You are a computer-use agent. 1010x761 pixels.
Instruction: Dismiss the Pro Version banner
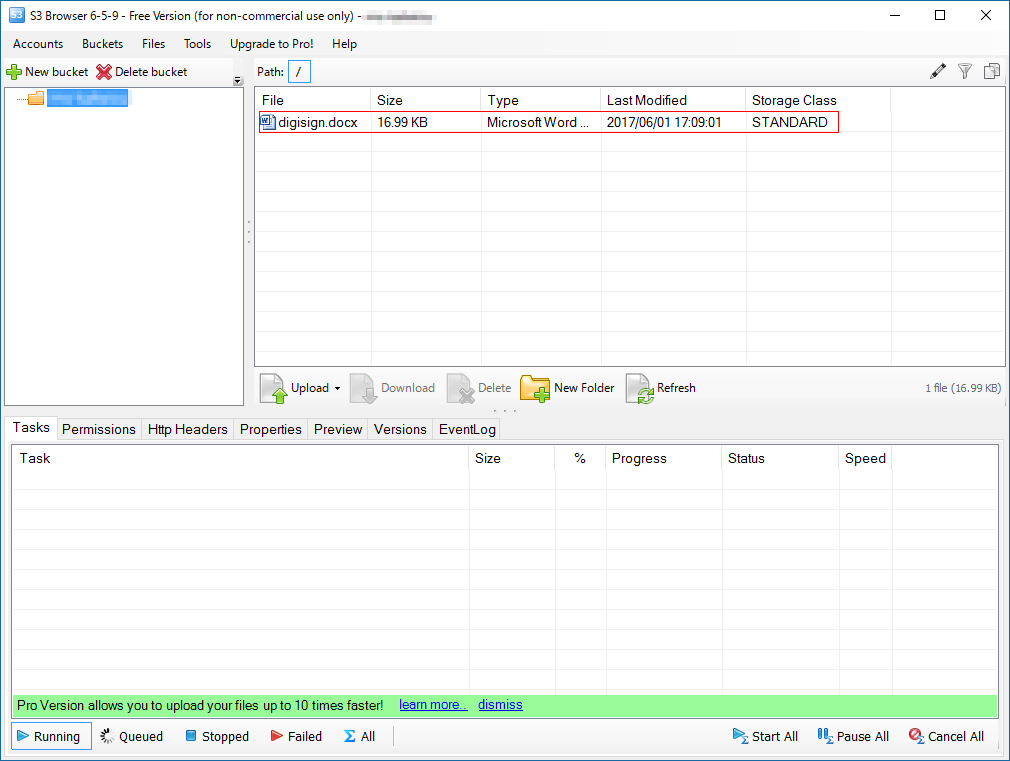pos(500,705)
